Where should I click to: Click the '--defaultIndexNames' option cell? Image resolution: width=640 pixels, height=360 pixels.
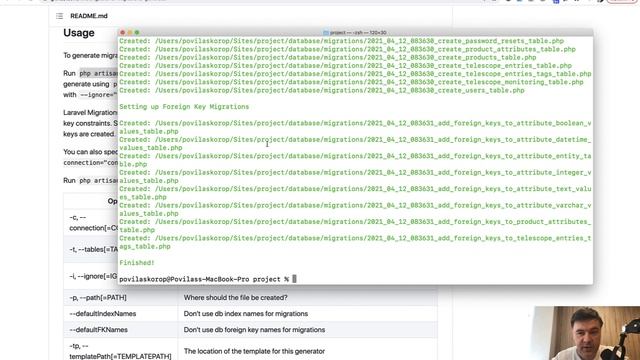[120, 313]
